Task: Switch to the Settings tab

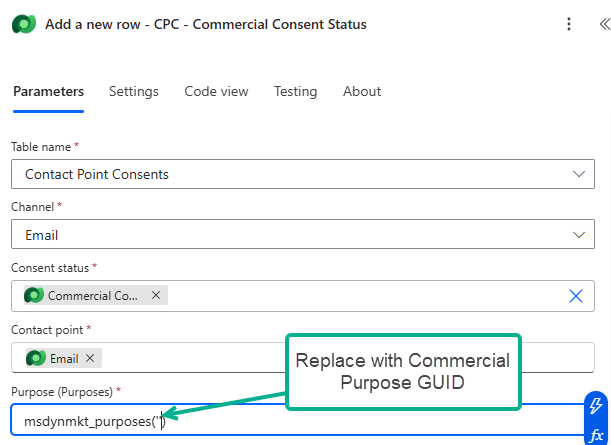Action: pyautogui.click(x=133, y=91)
